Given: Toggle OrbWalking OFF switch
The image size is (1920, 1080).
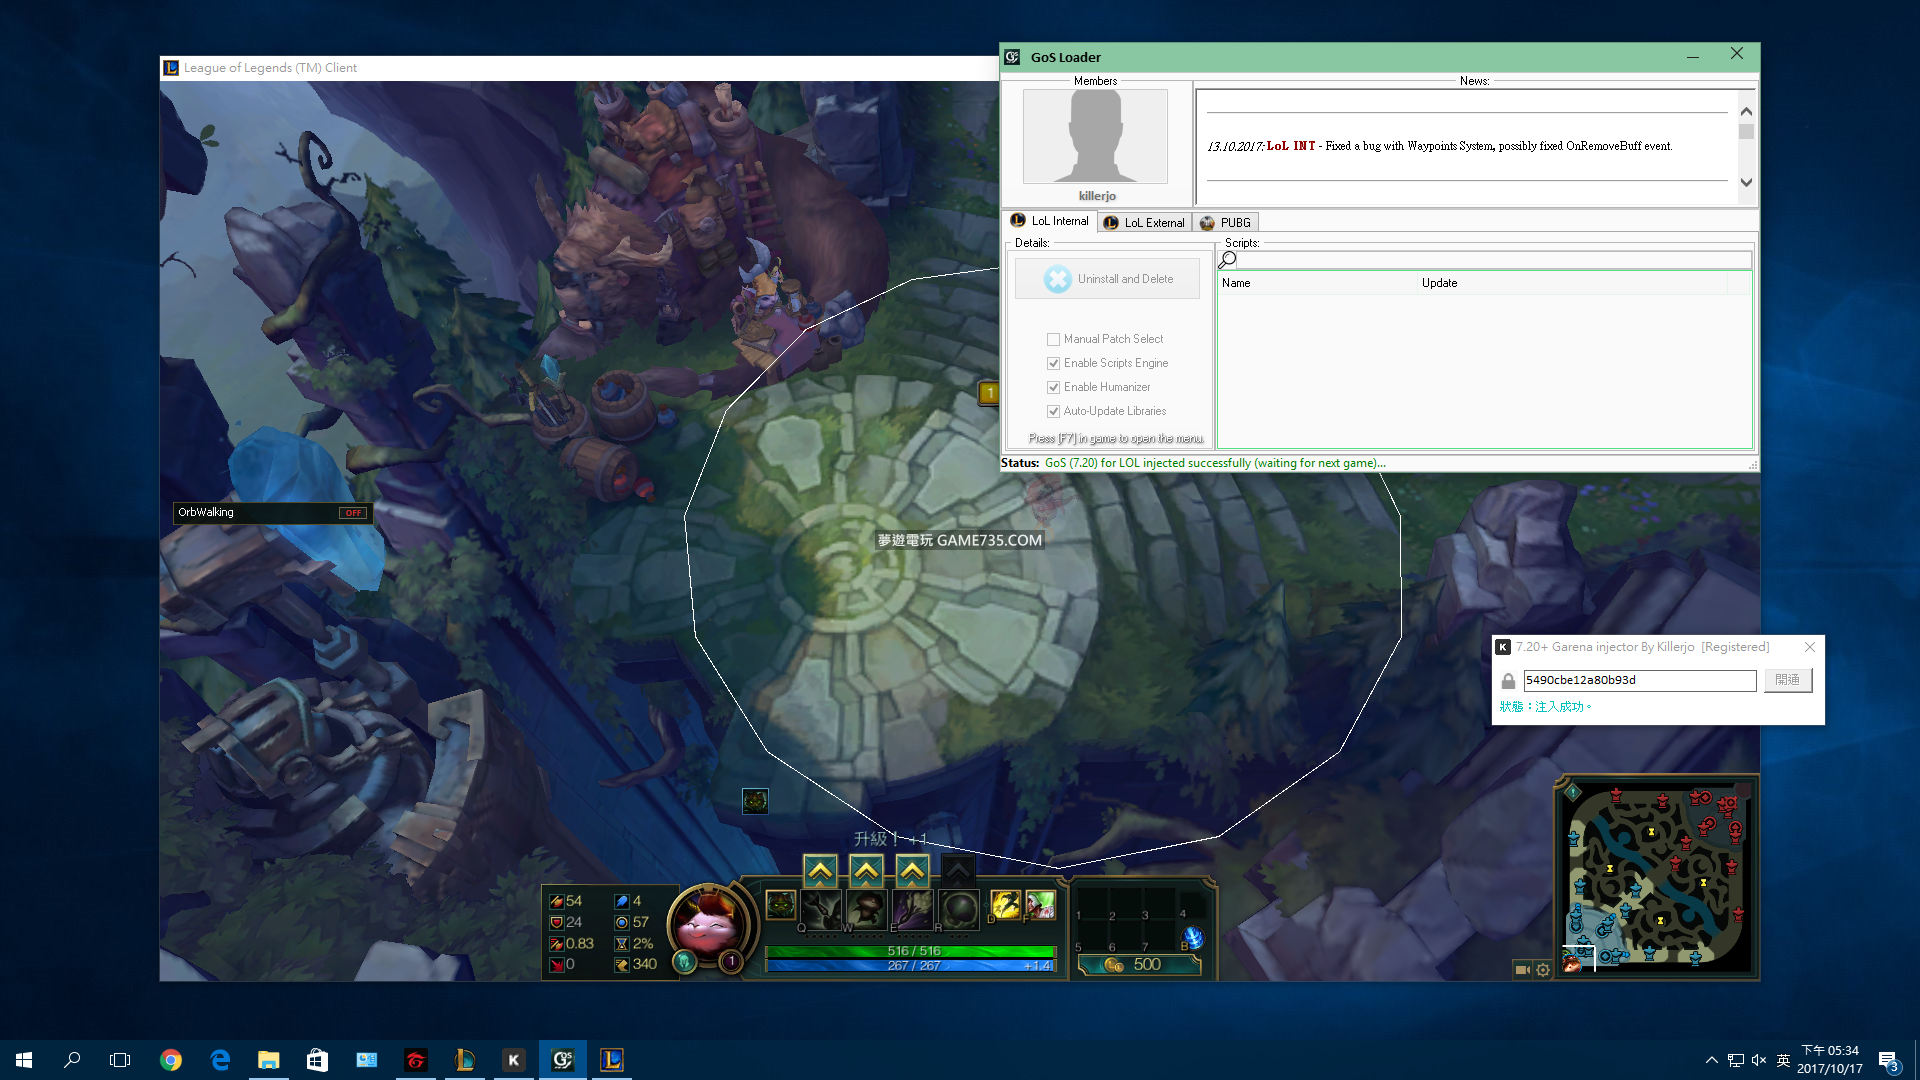Looking at the screenshot, I should tap(352, 513).
